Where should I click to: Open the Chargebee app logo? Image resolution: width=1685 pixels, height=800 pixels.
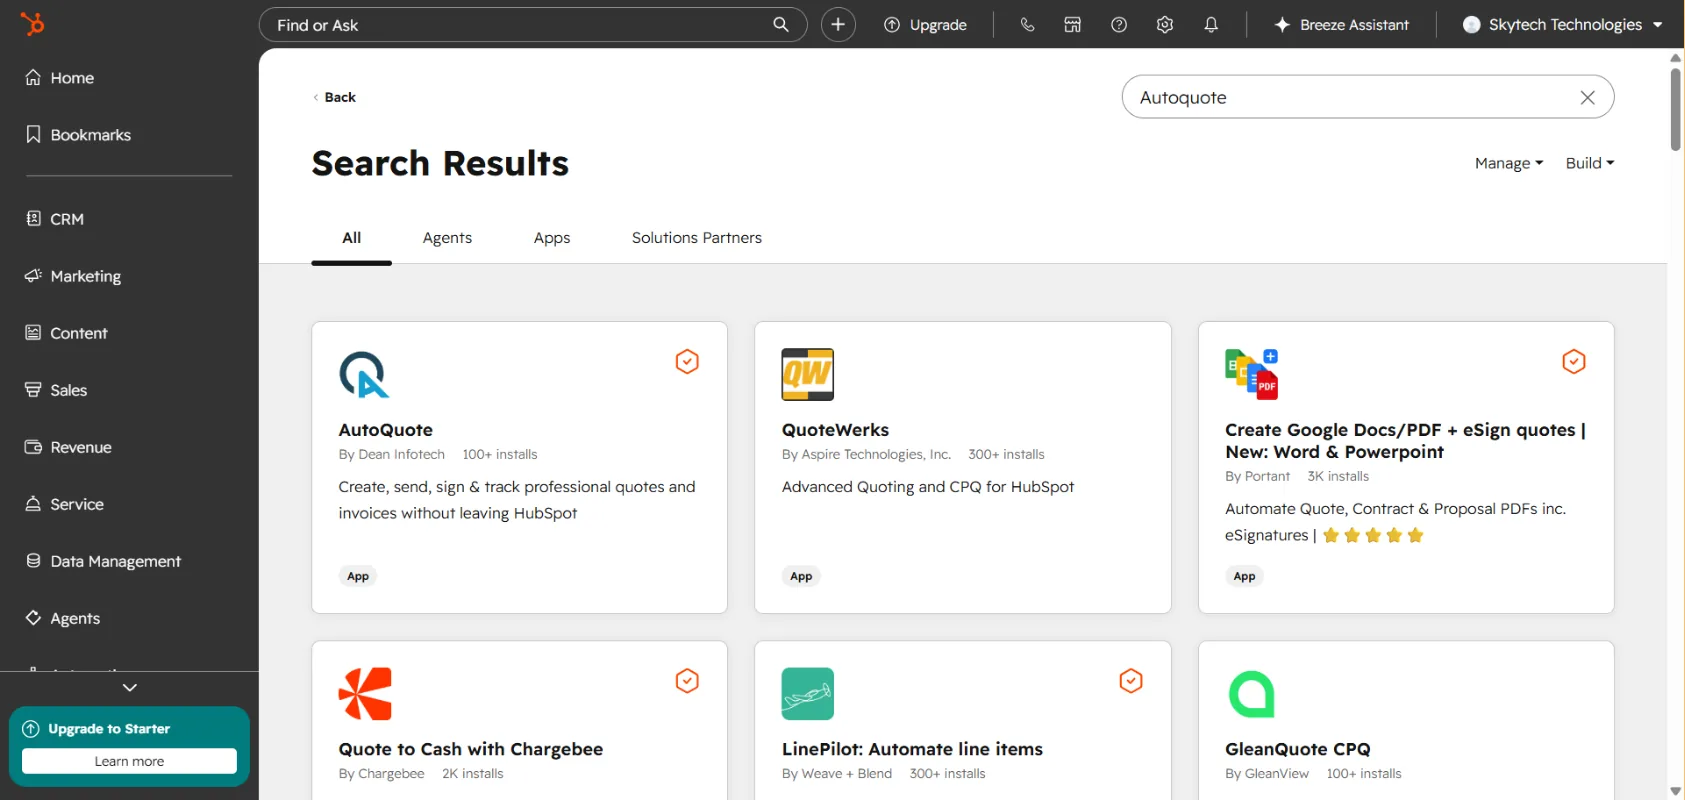[364, 694]
